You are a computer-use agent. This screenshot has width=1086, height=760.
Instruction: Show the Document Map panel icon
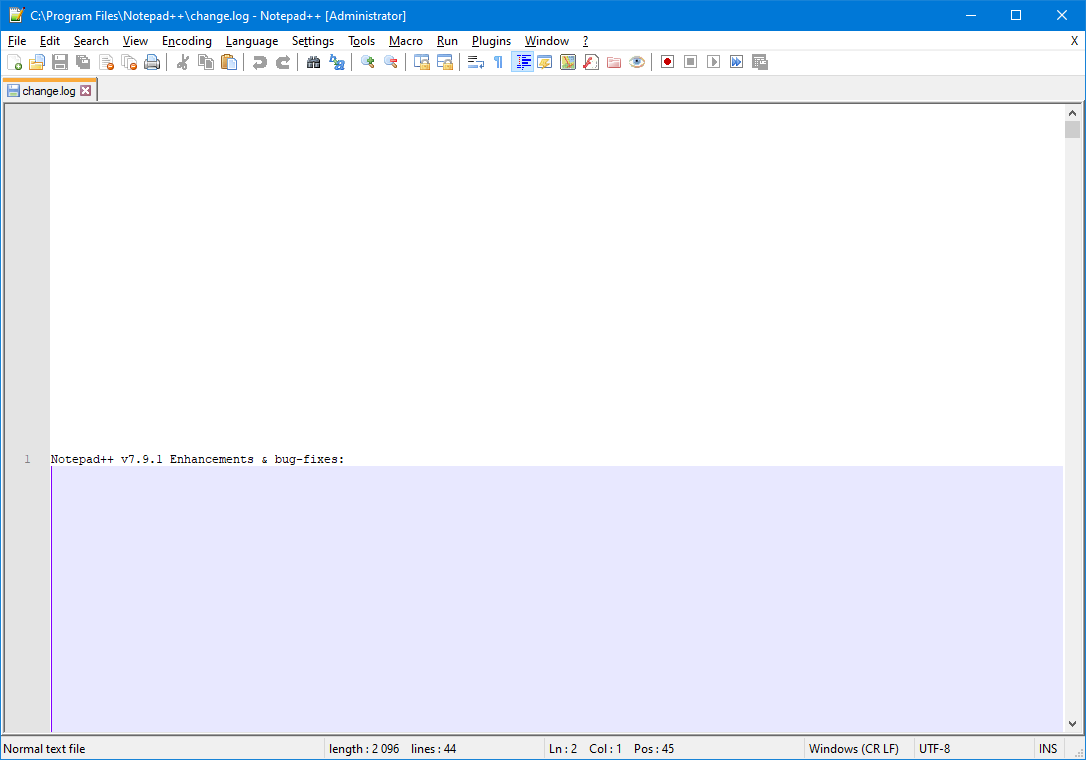(568, 62)
